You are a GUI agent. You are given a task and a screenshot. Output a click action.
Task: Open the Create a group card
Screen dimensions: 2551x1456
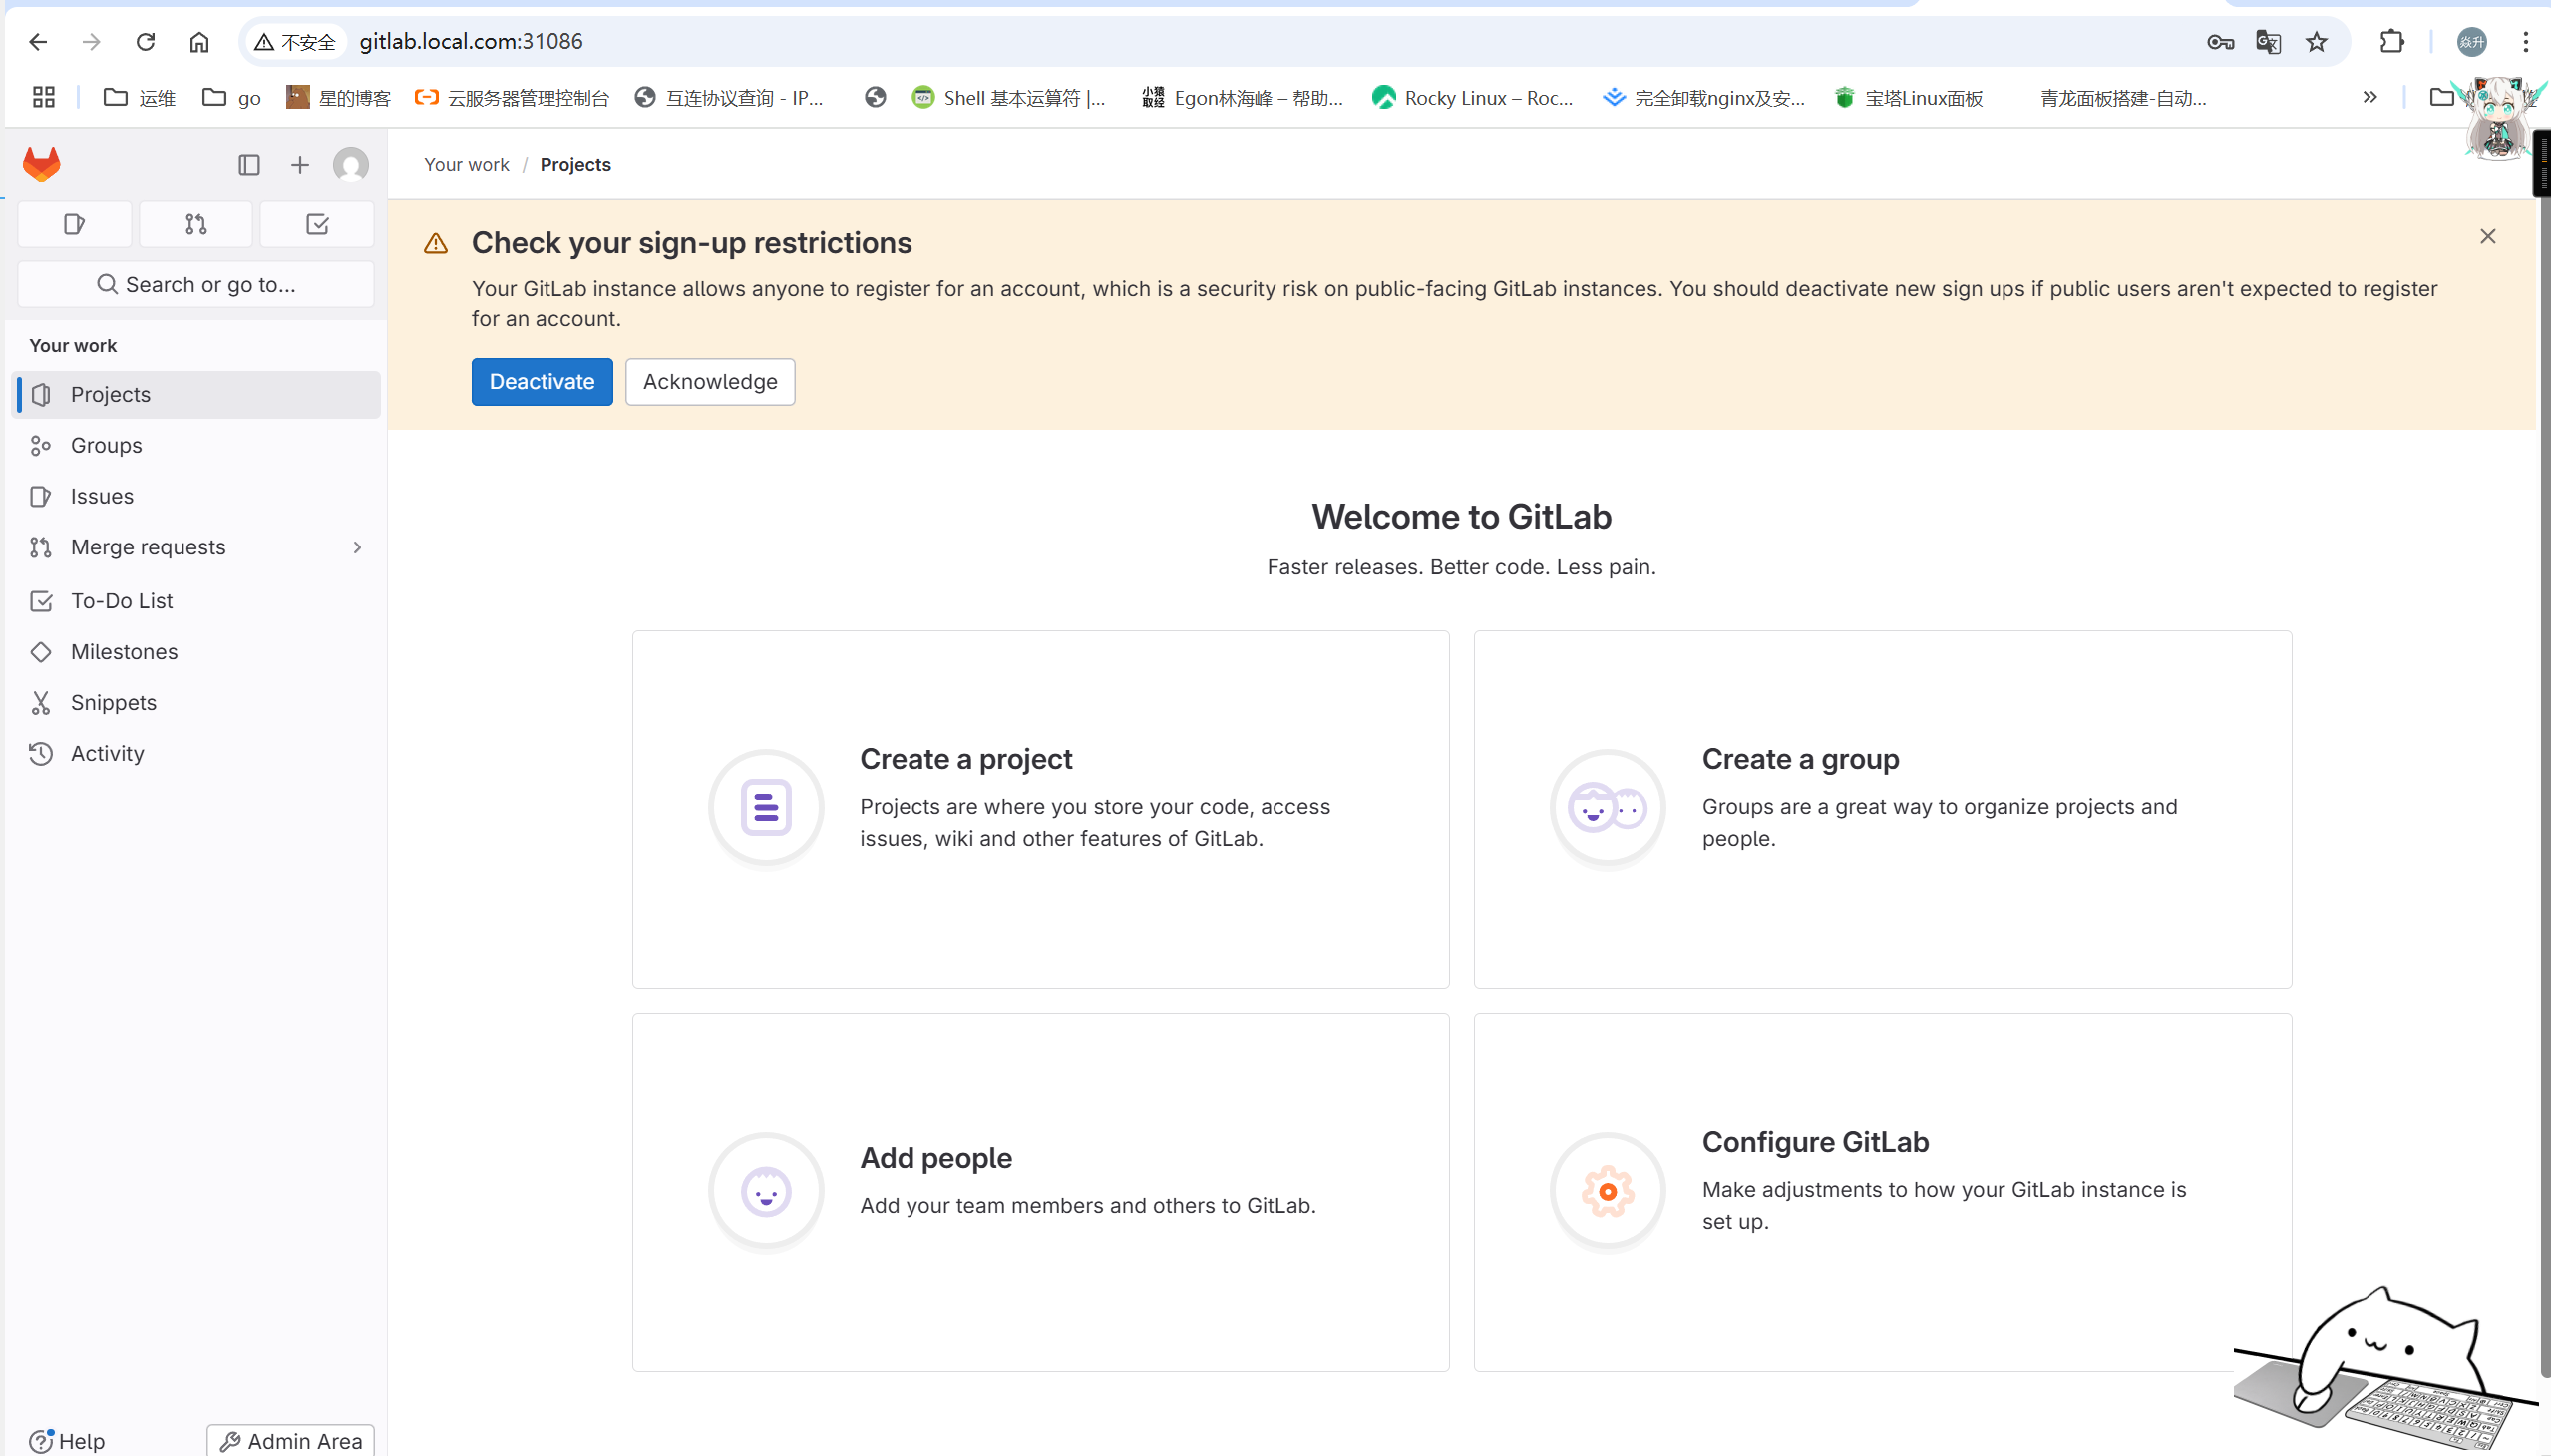point(1882,810)
